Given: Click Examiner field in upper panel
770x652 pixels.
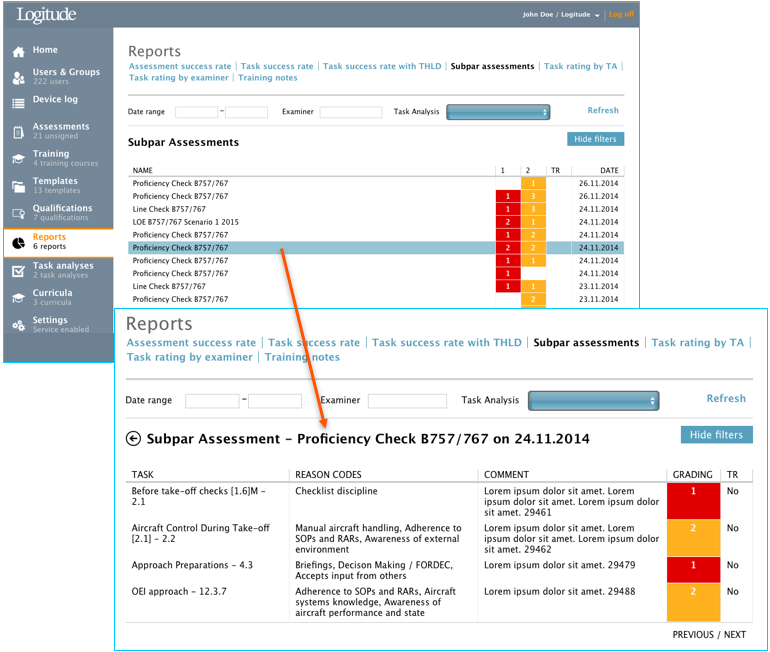Looking at the screenshot, I should (x=351, y=112).
